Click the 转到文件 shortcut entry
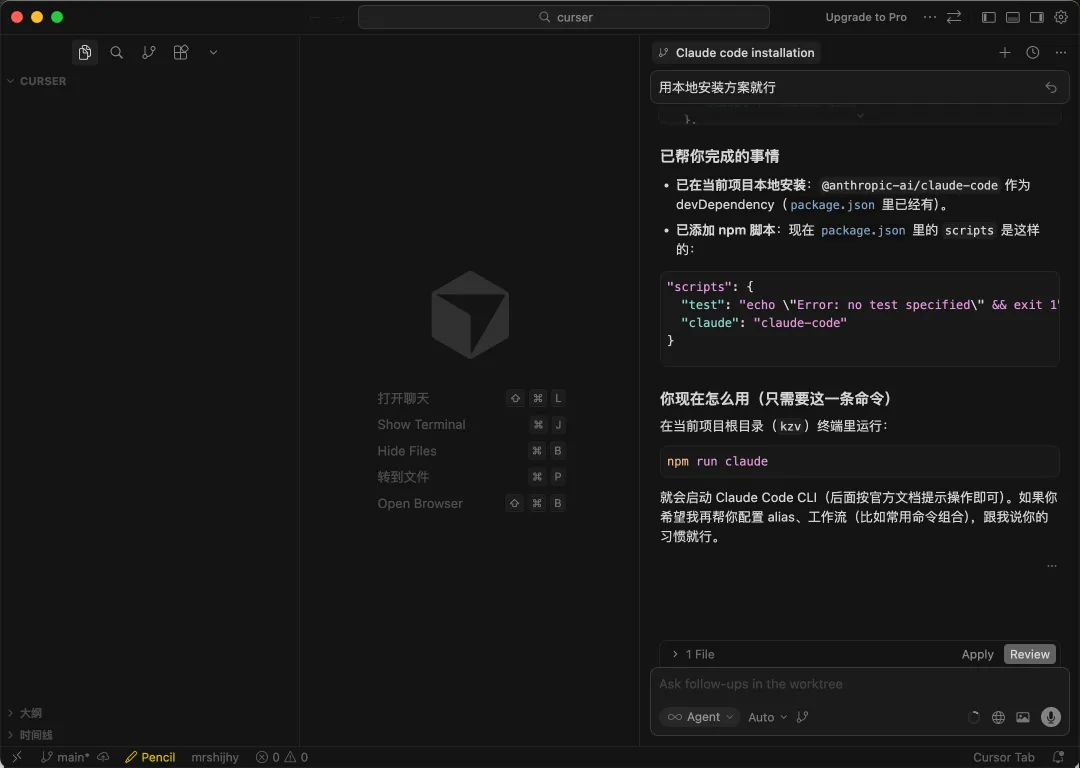 [470, 477]
